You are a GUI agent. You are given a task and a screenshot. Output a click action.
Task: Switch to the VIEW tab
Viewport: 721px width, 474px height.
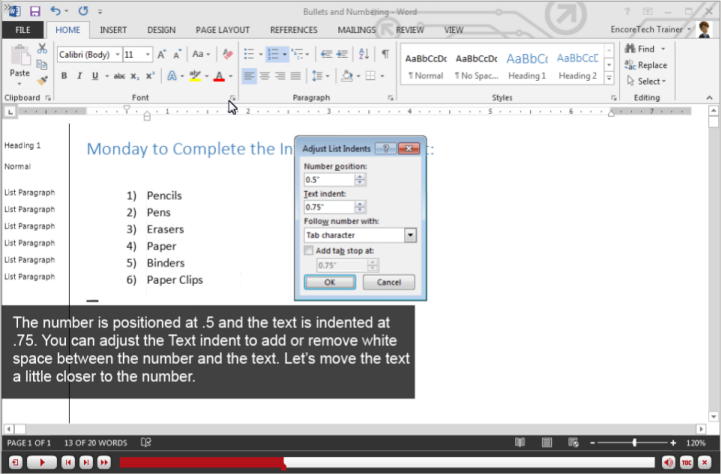[x=453, y=30]
